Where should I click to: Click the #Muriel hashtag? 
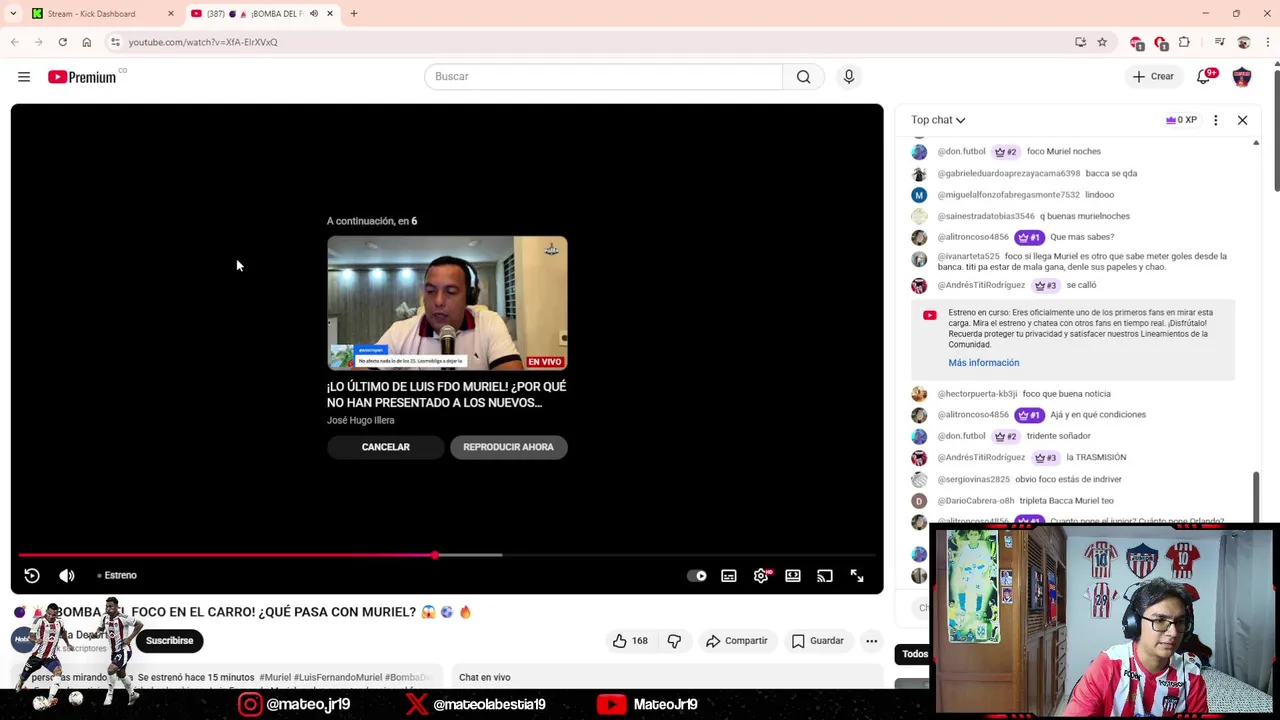(274, 678)
